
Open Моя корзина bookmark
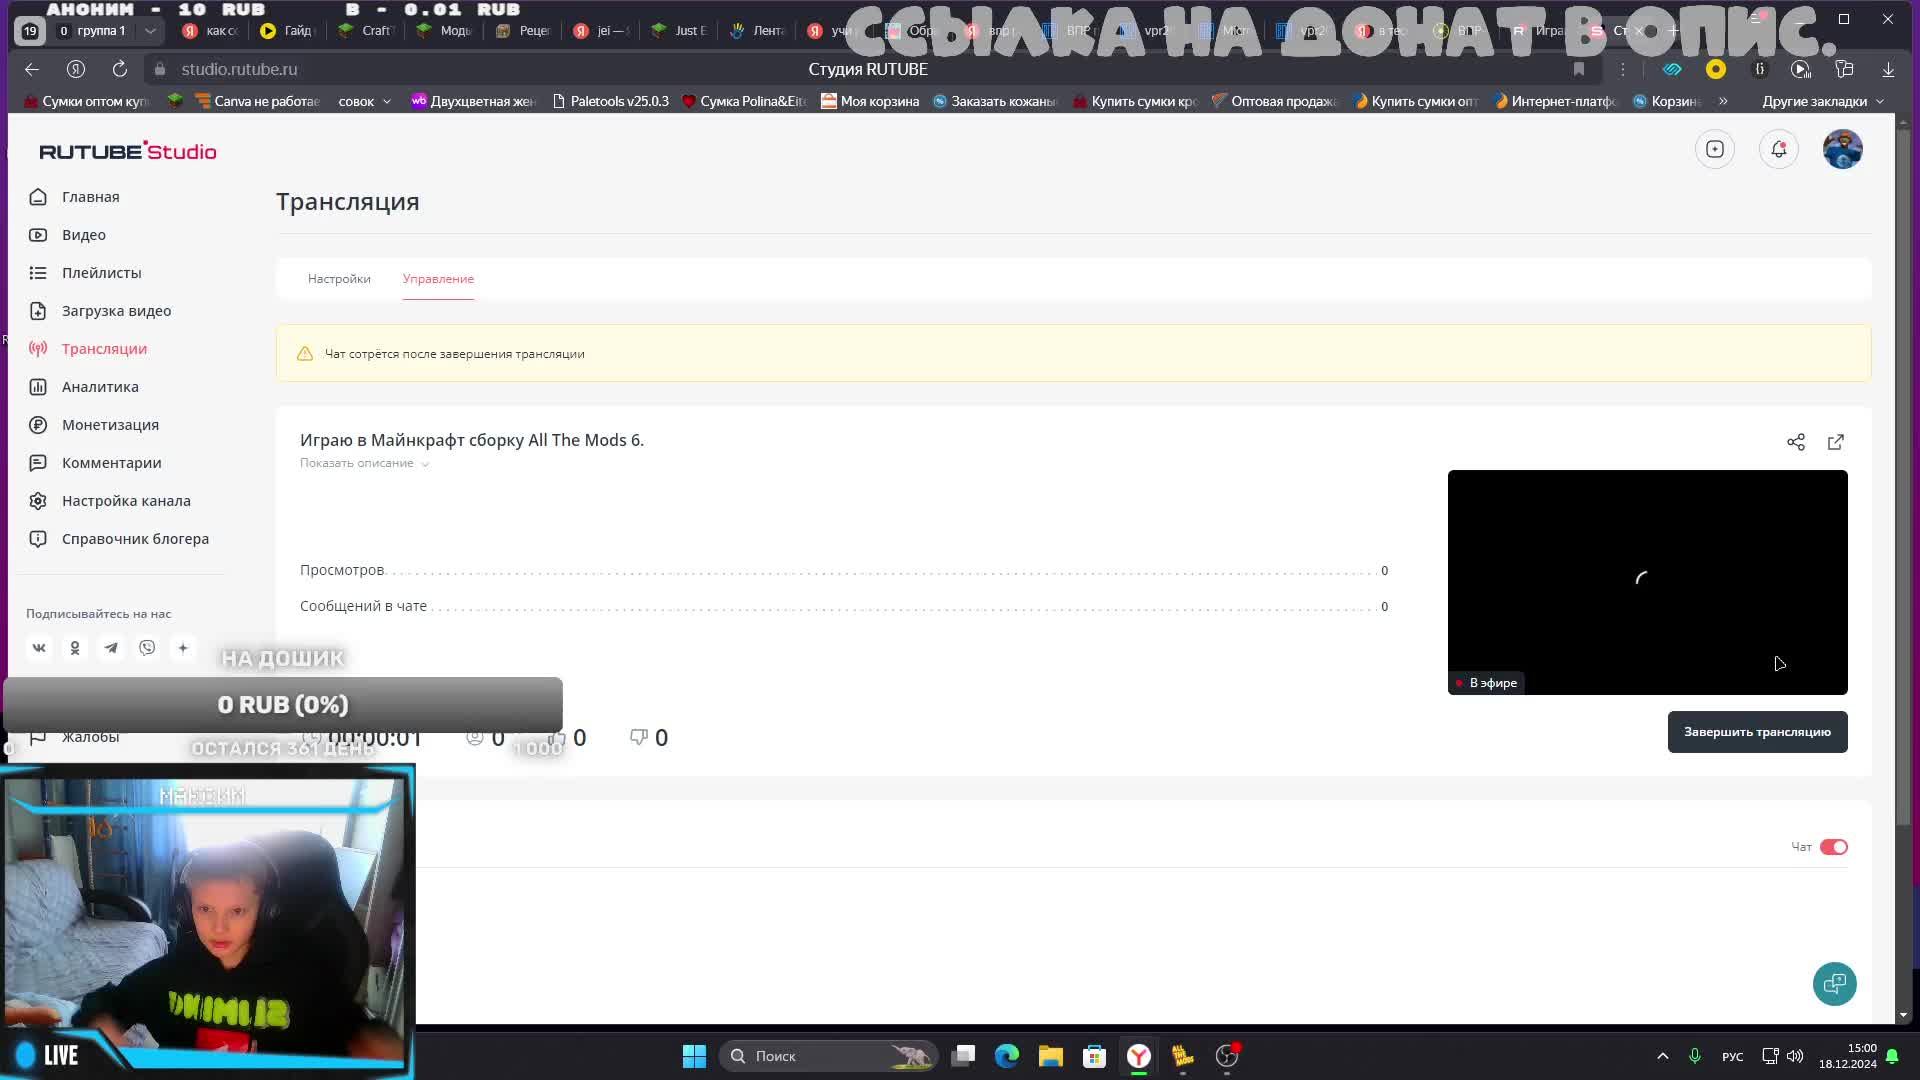(x=870, y=101)
